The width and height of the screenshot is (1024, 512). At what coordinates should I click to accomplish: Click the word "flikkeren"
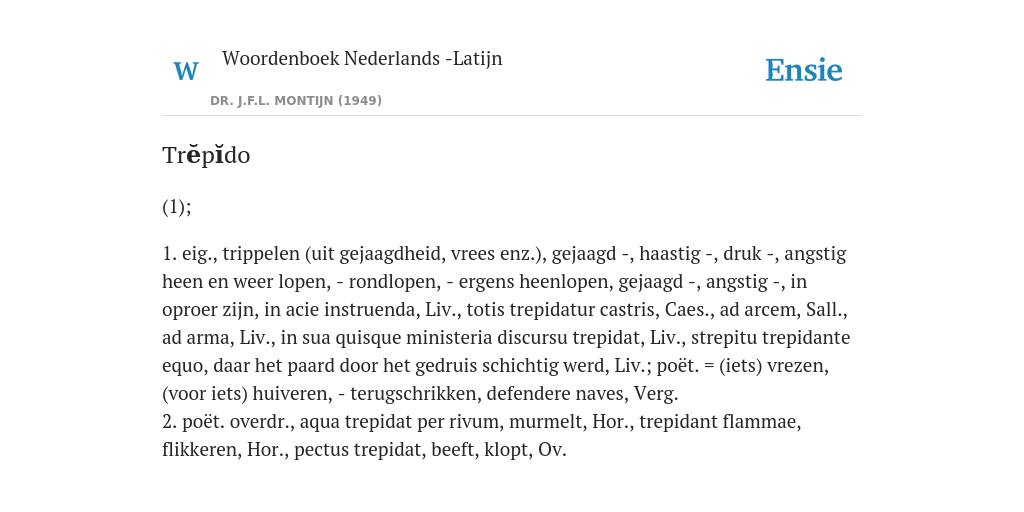(202, 451)
